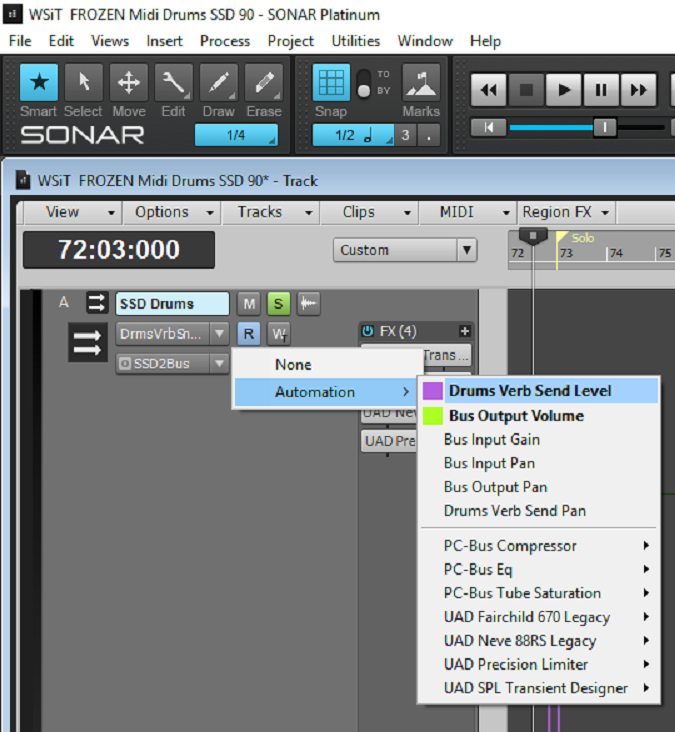
Task: Select Bus Output Volume automation
Action: [515, 416]
